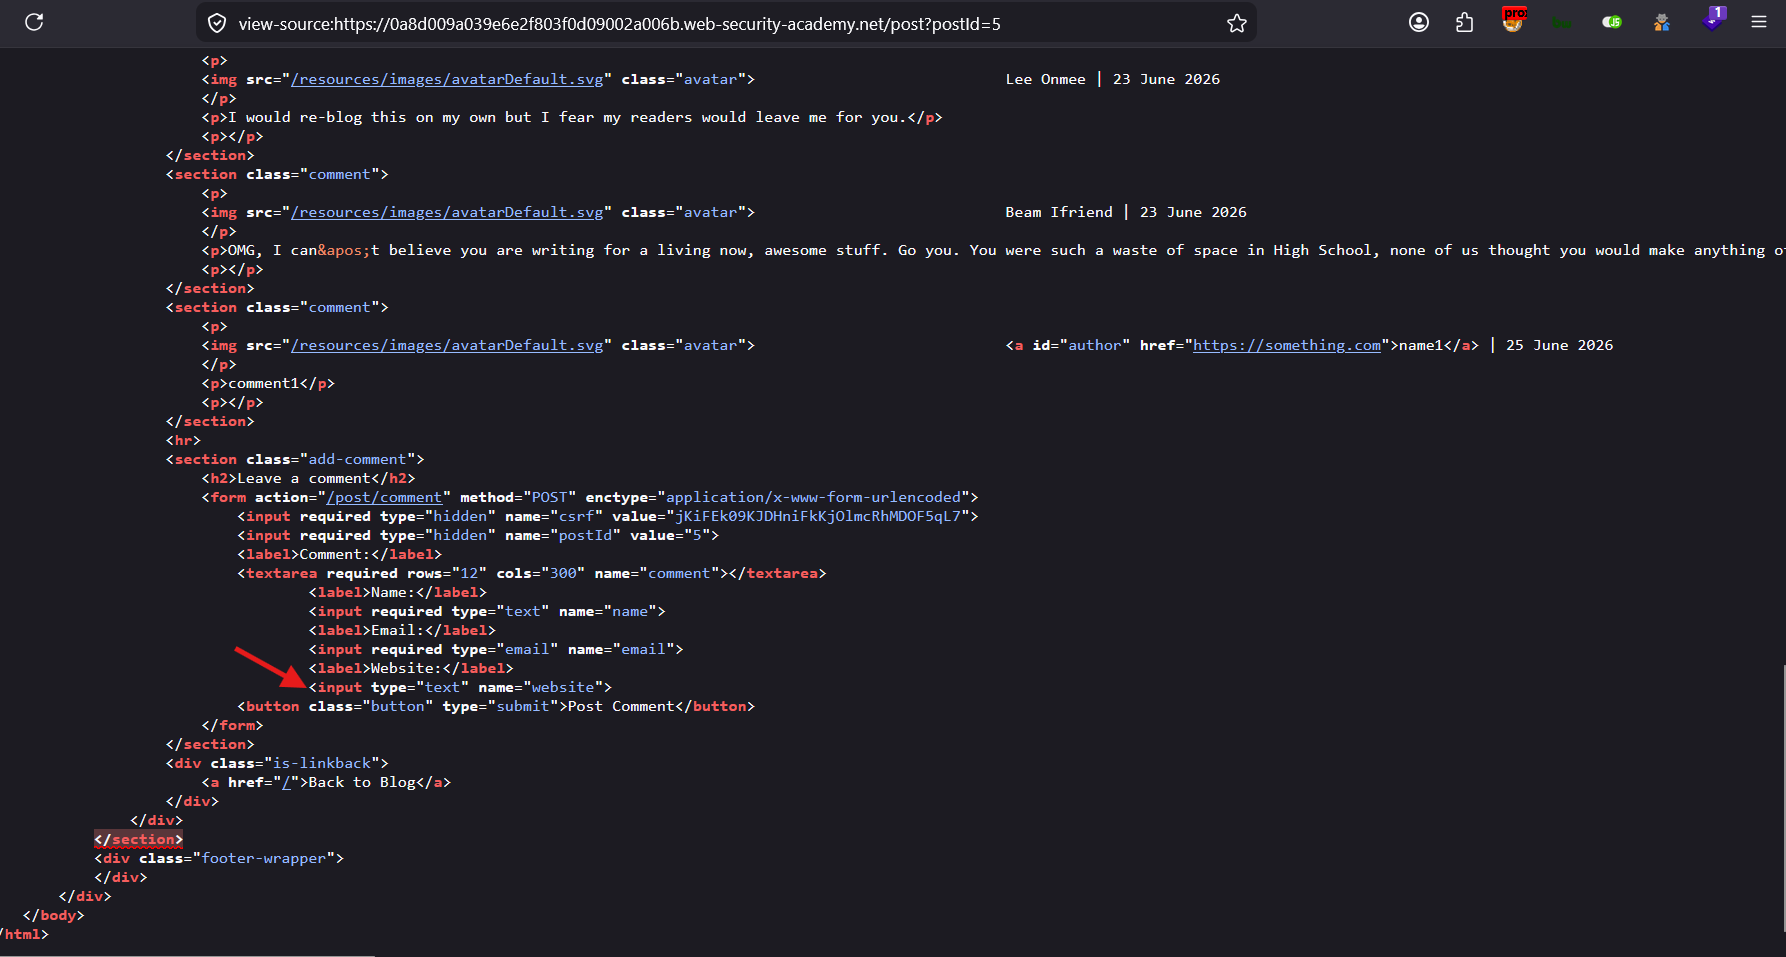Open avatarDefault.svg link in name1 comment
Screen dimensions: 1786x957
point(447,345)
